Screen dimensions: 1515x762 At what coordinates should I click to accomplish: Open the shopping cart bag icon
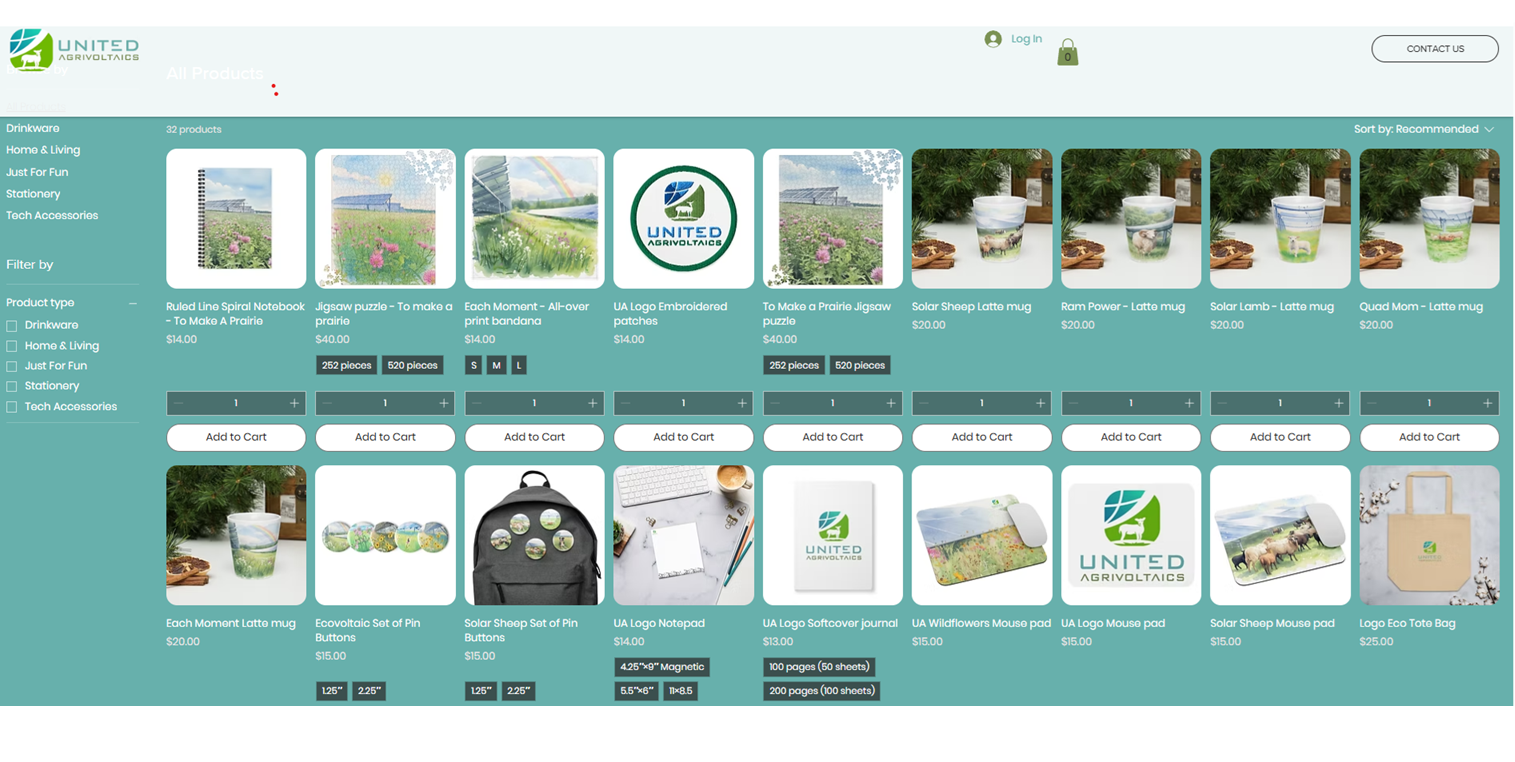tap(1068, 52)
